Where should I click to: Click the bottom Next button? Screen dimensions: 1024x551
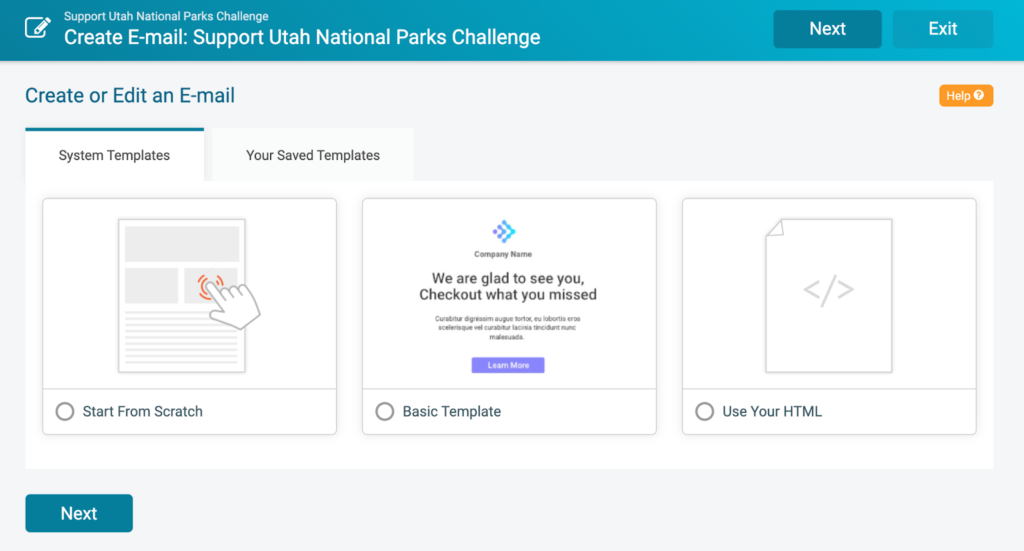pyautogui.click(x=79, y=513)
